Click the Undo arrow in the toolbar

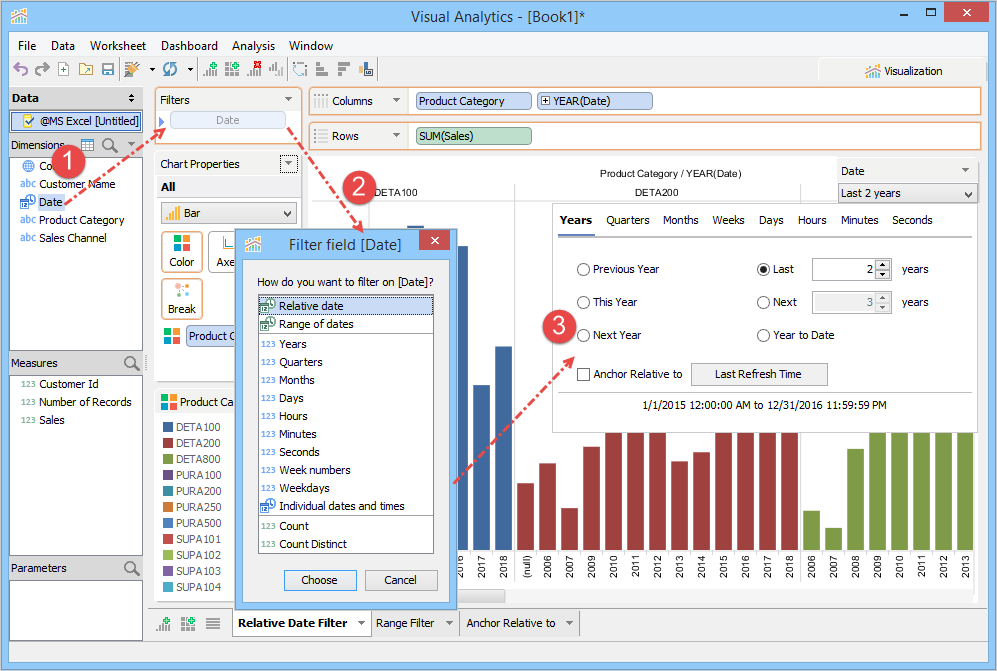pos(20,69)
